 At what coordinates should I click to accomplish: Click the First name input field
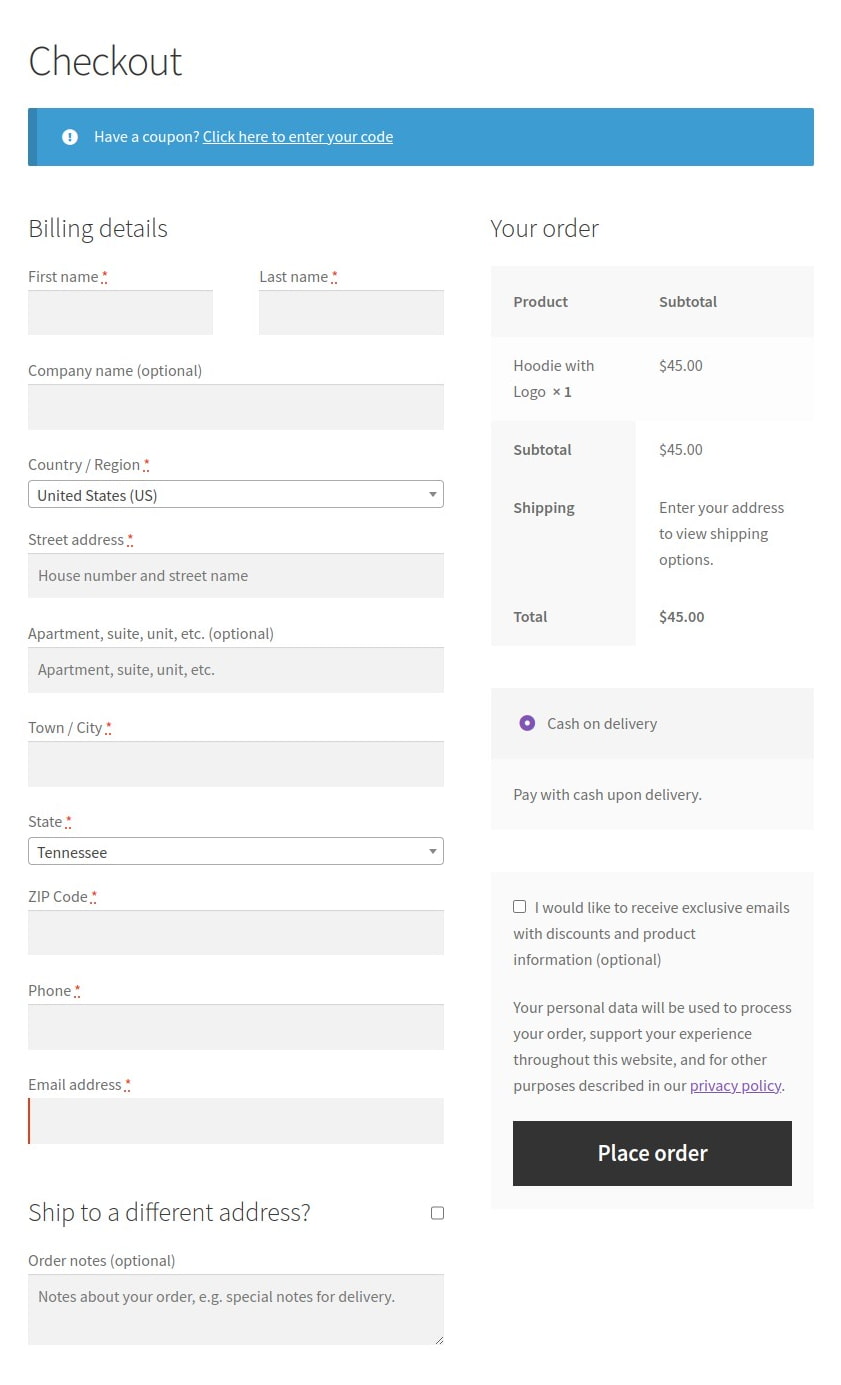[120, 312]
